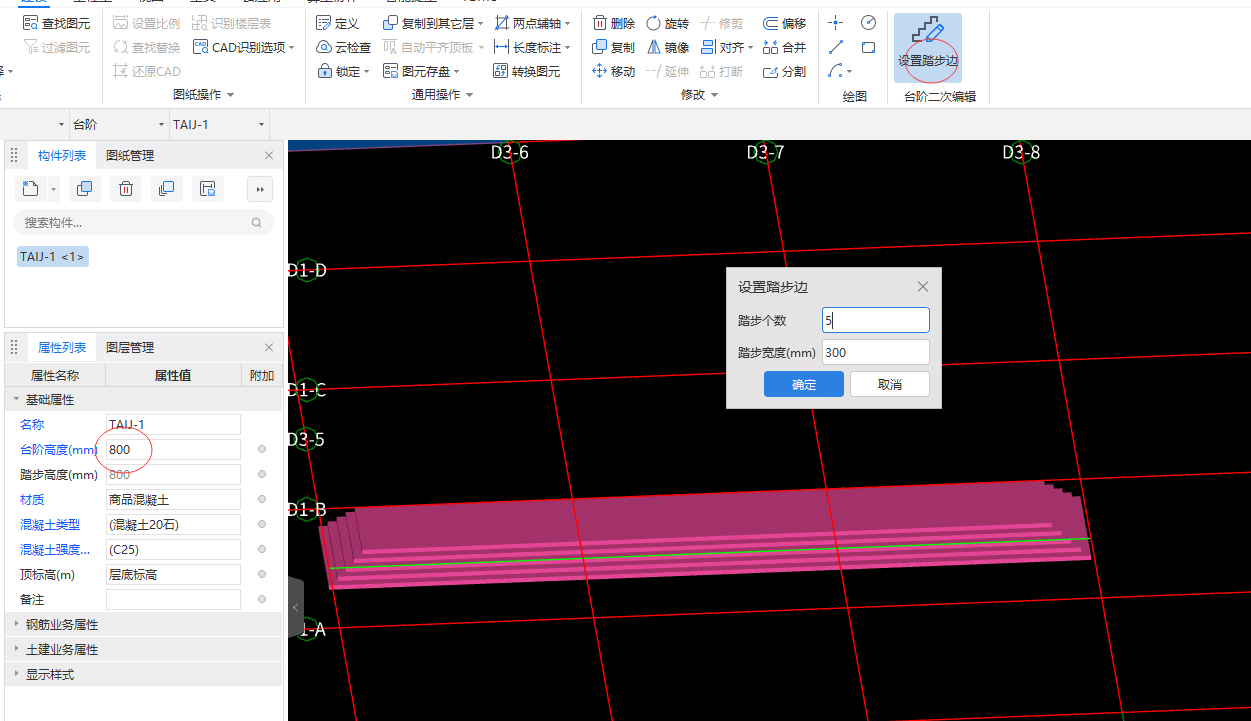Image resolution: width=1251 pixels, height=721 pixels.
Task: Click the 定义 define tool
Action: click(x=337, y=23)
